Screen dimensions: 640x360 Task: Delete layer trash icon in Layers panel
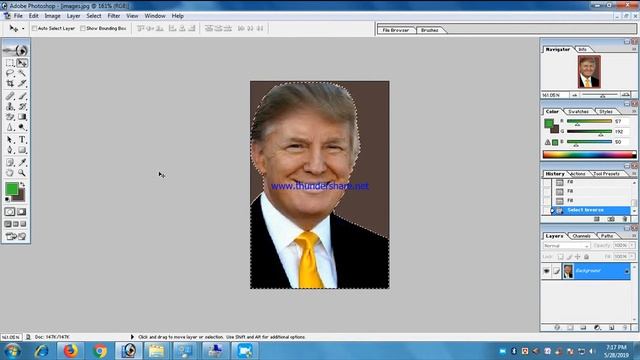[x=625, y=327]
